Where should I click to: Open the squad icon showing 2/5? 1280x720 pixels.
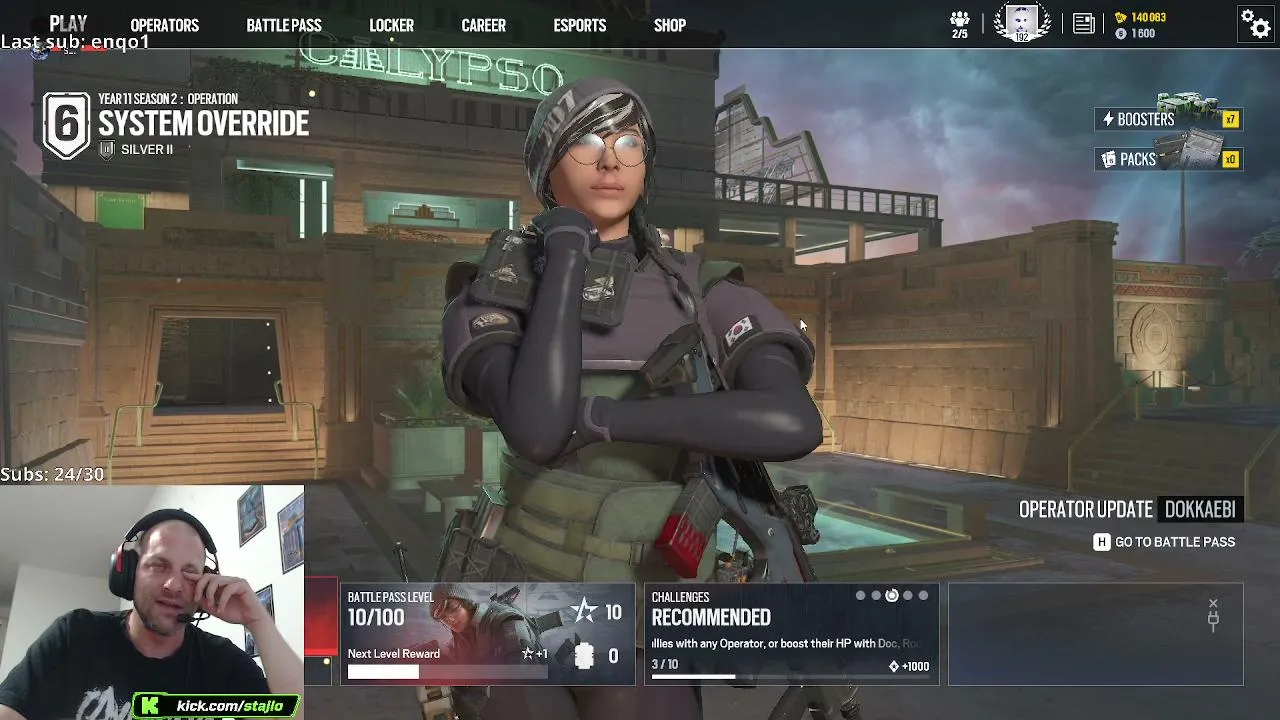point(960,24)
